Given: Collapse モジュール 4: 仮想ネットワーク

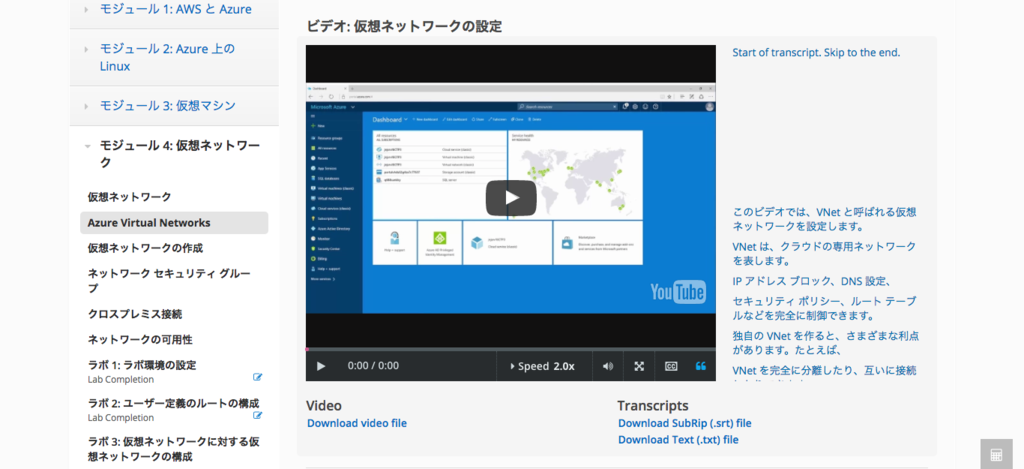Looking at the screenshot, I should [x=174, y=154].
